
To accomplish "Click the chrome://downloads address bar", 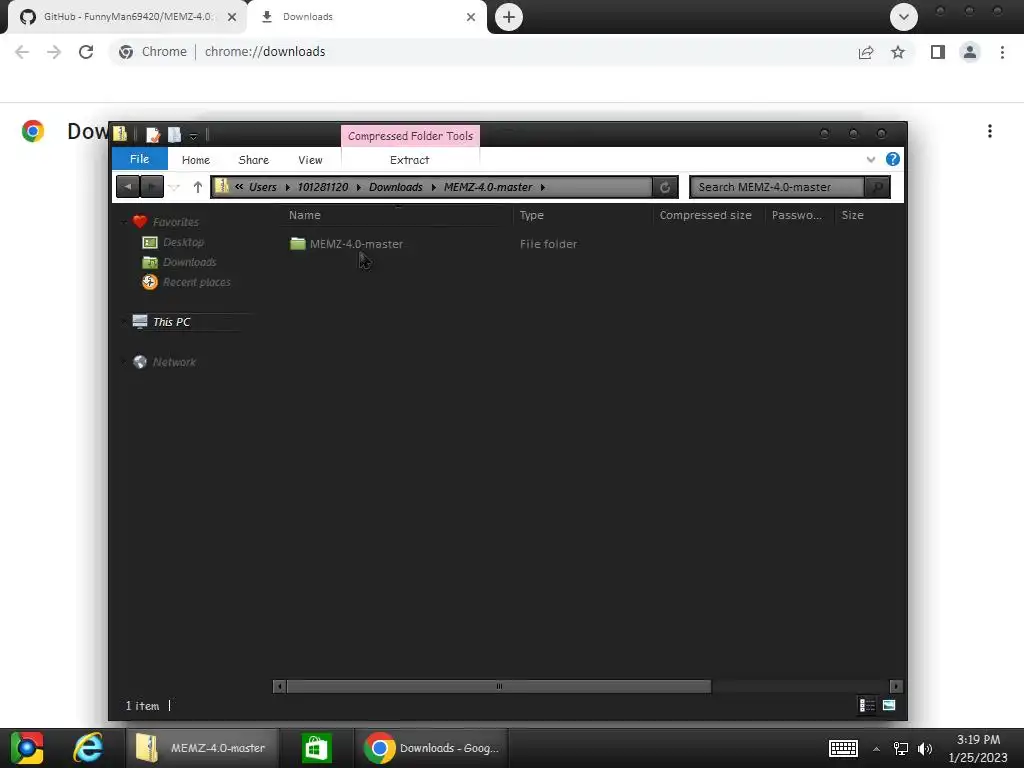I will click(x=483, y=52).
